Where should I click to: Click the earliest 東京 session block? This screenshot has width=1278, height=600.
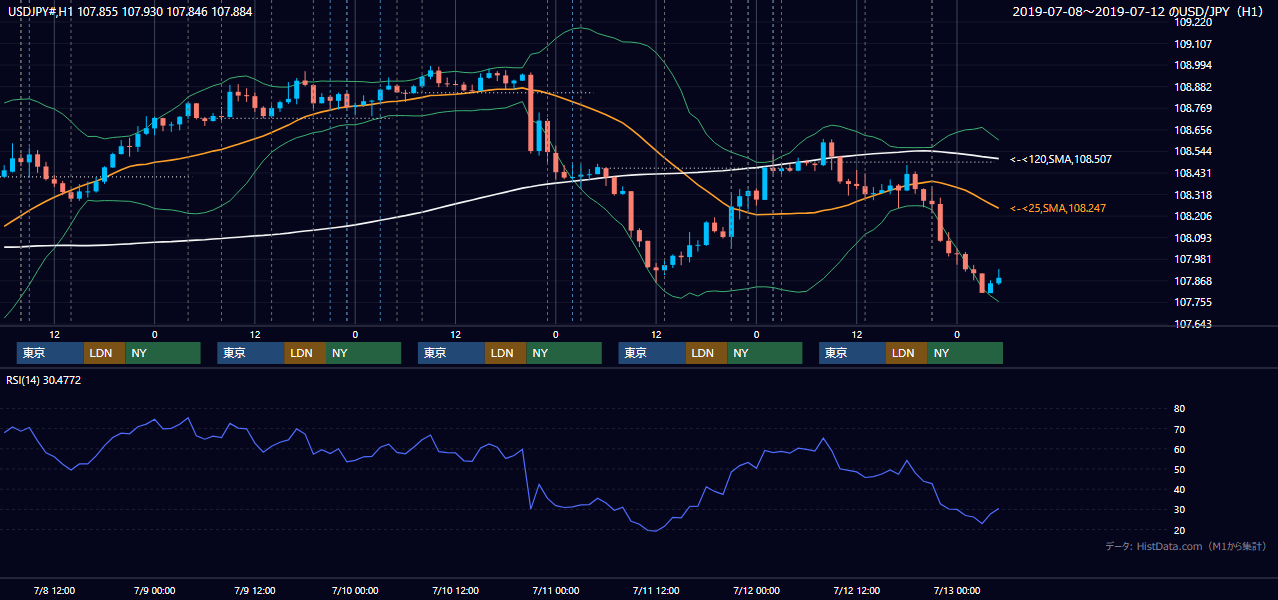point(50,353)
